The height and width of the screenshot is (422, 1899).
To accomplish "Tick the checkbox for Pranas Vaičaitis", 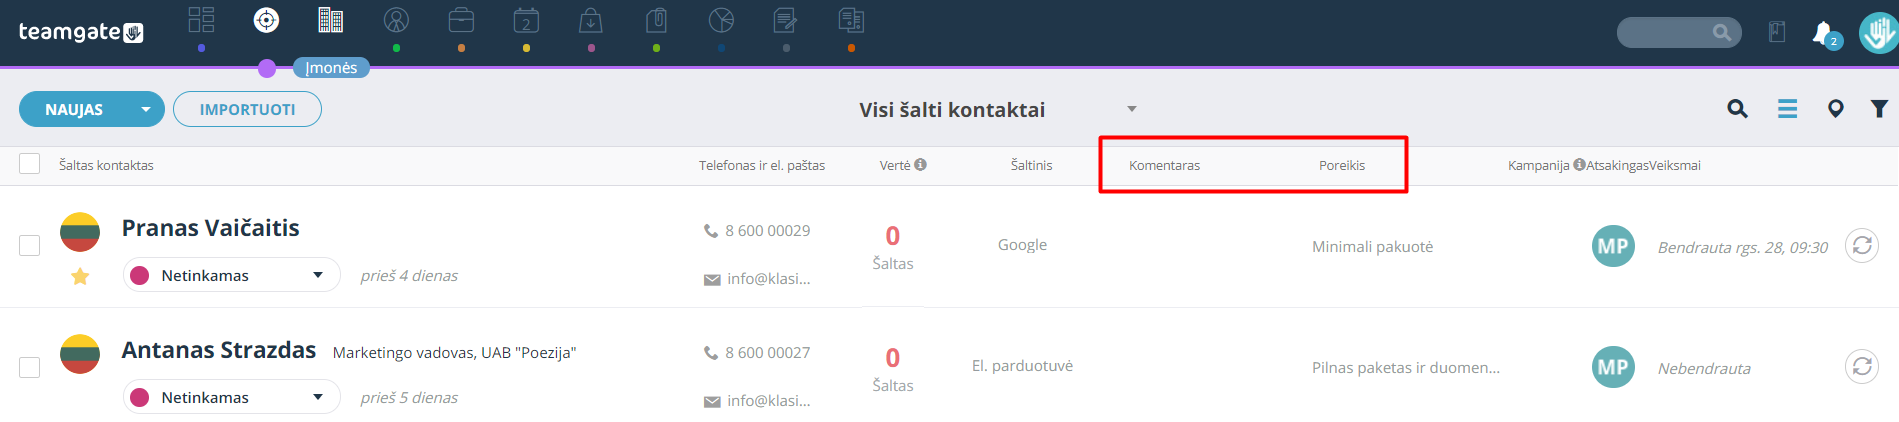I will point(30,245).
